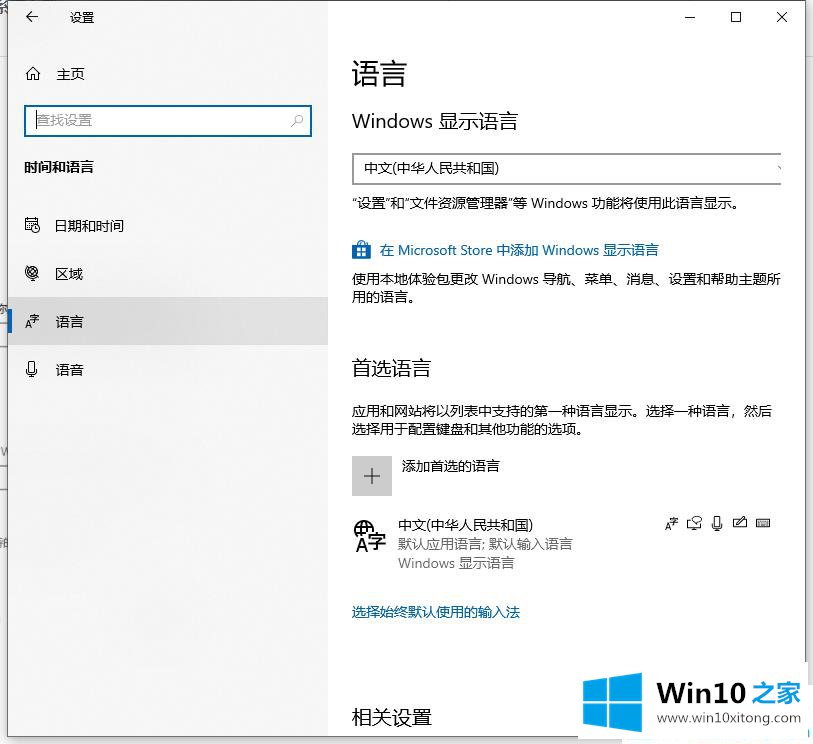The height and width of the screenshot is (744, 813).
Task: Go to 主页 settings home
Action: 70,74
